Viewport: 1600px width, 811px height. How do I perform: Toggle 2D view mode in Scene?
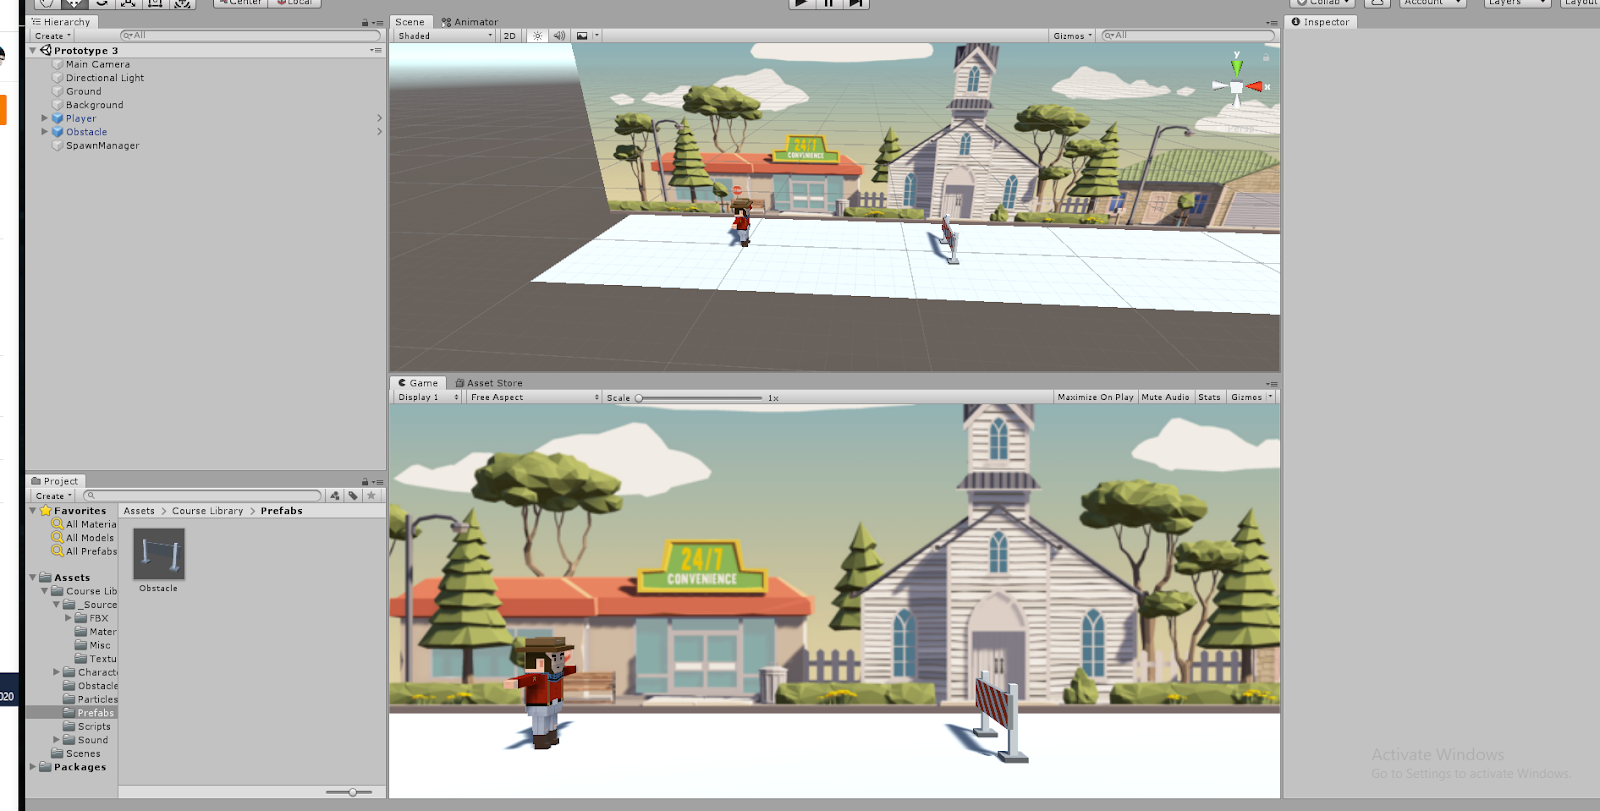pos(510,35)
